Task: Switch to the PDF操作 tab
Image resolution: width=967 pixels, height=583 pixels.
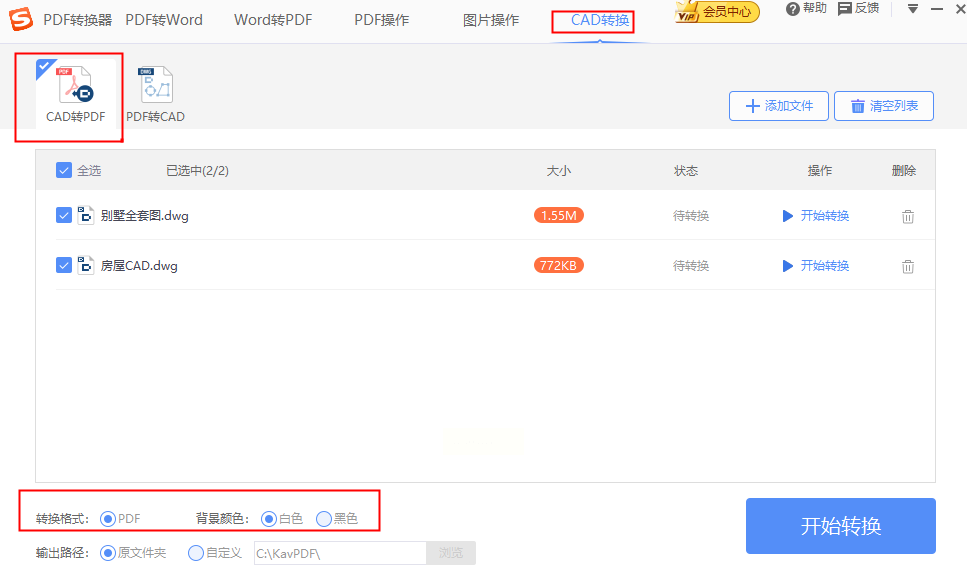Action: (382, 20)
